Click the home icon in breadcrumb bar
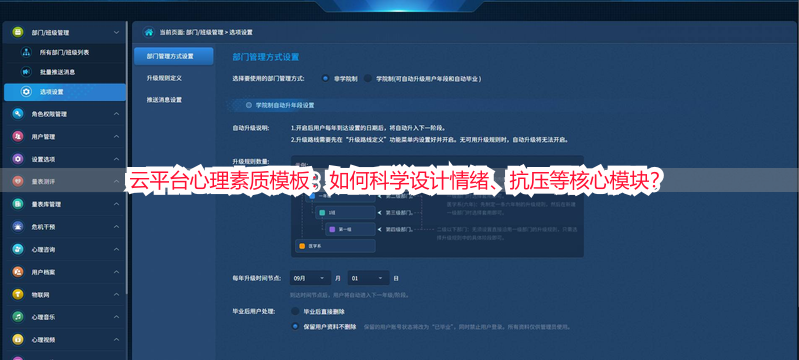The height and width of the screenshot is (360, 799). coord(149,32)
